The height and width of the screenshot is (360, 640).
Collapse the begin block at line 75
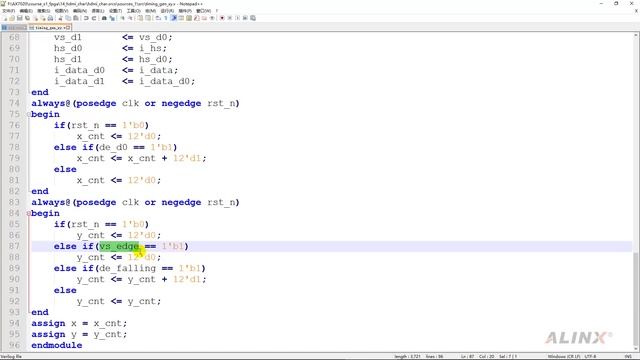click(29, 114)
